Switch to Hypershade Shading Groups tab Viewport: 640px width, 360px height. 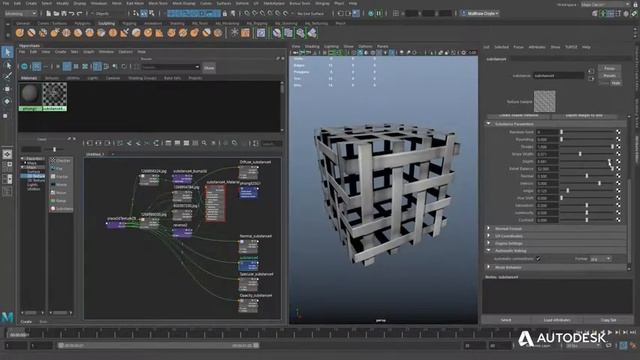pos(142,78)
